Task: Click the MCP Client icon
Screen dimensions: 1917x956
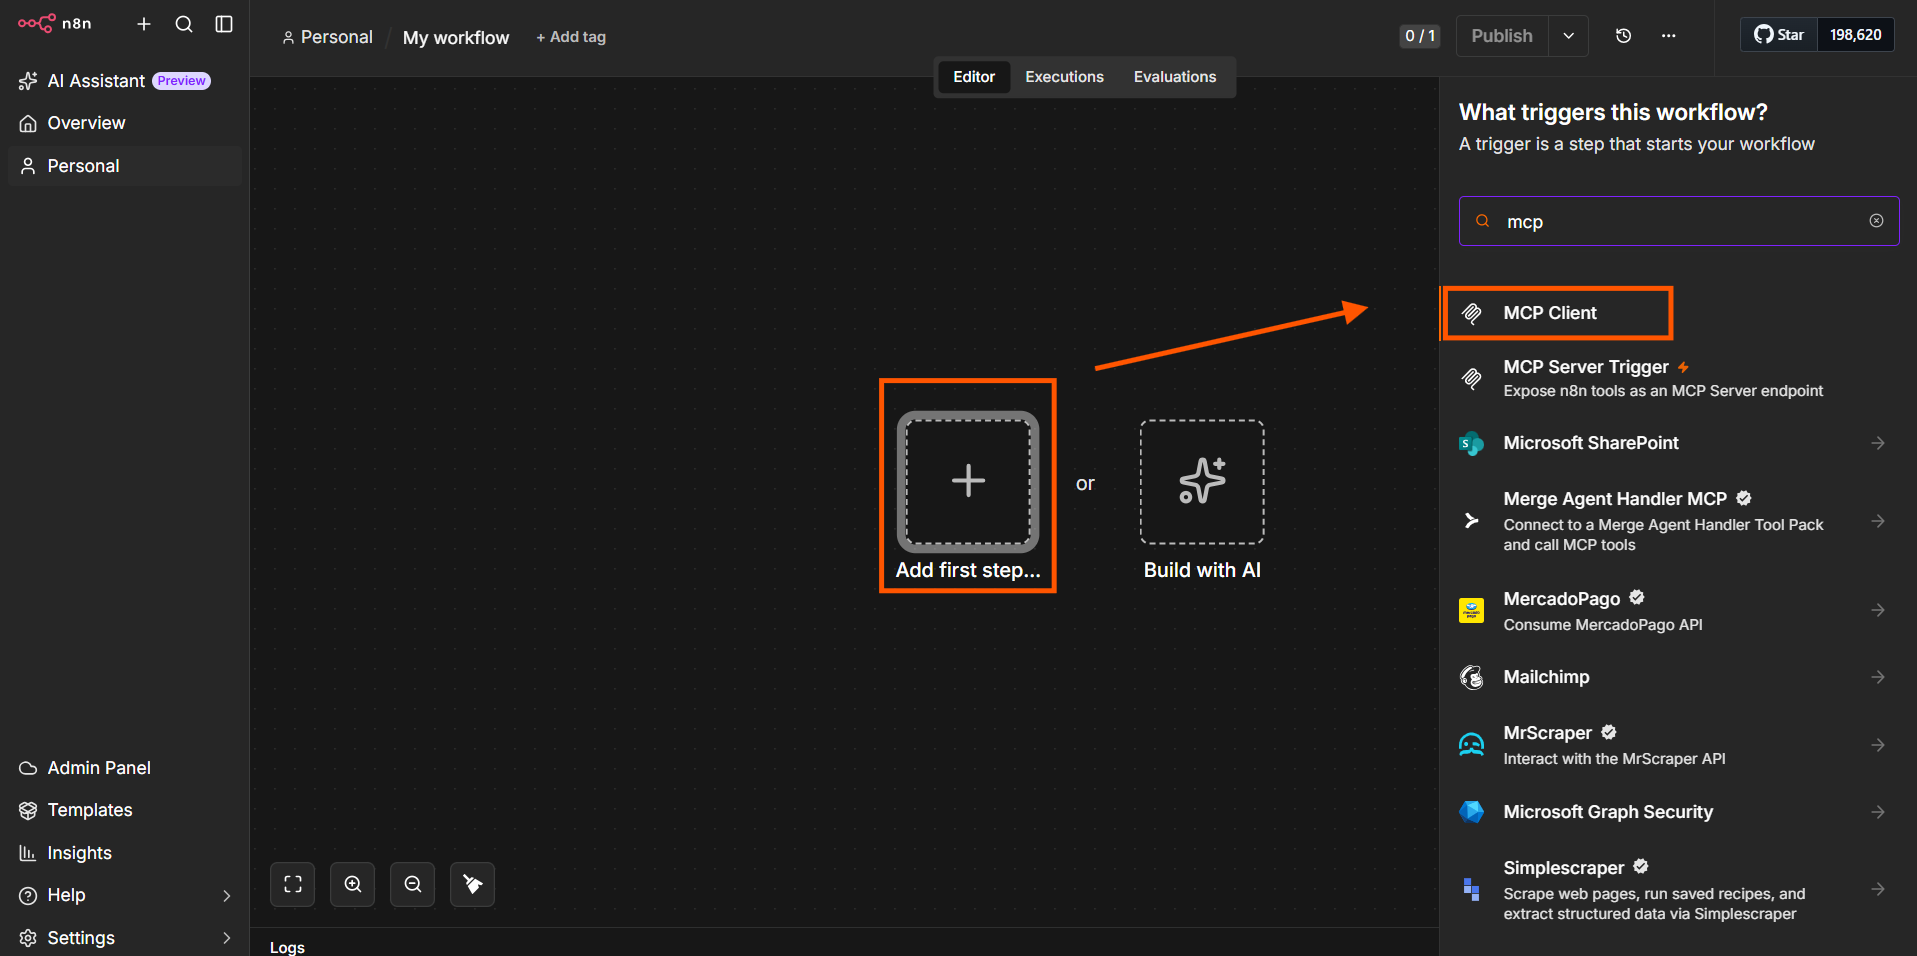Action: pyautogui.click(x=1472, y=313)
